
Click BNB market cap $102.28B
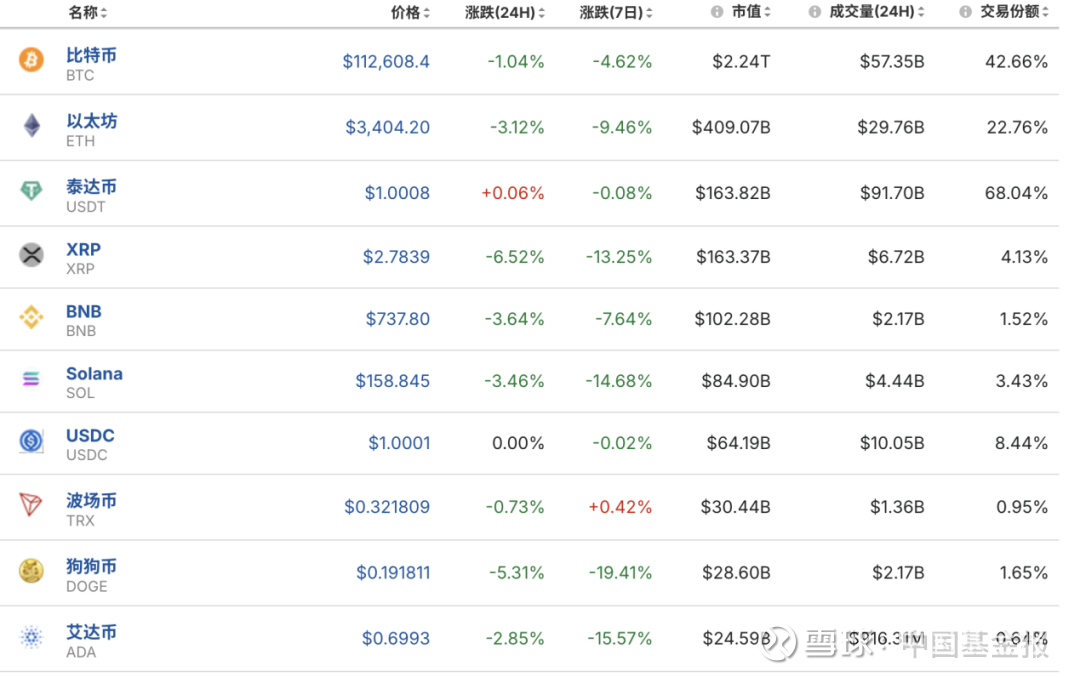coord(733,319)
